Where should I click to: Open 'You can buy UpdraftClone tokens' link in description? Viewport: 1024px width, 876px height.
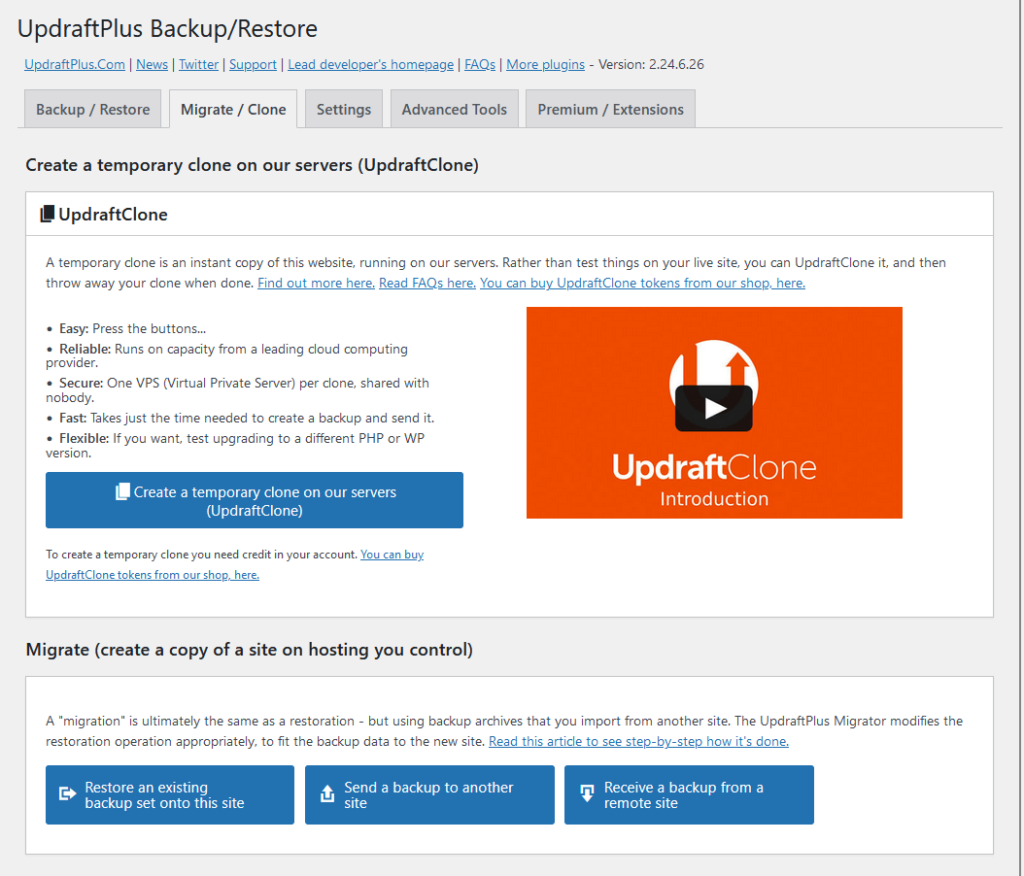click(x=643, y=283)
